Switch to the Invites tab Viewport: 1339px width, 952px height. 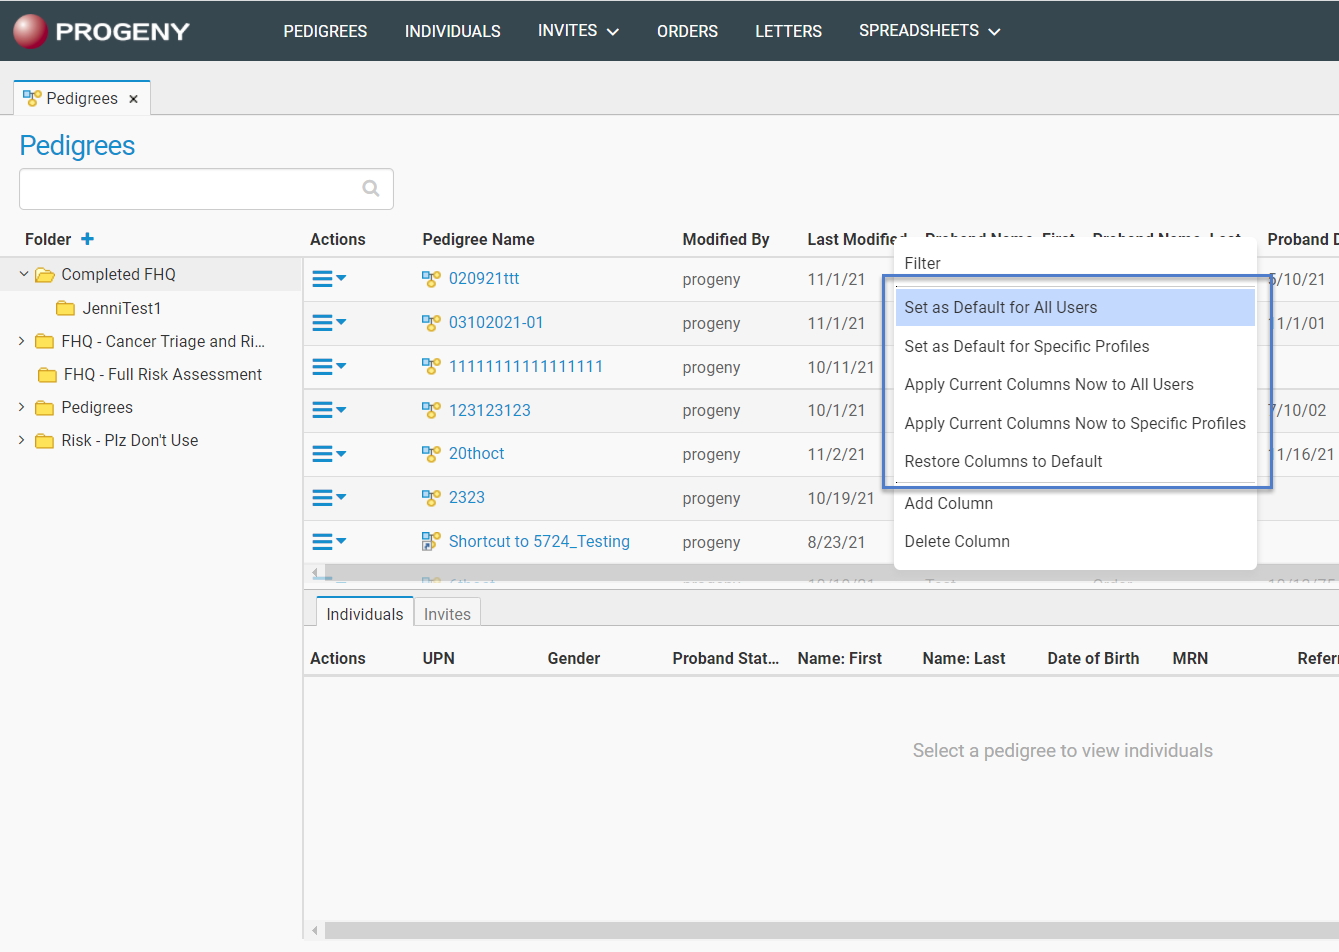click(x=447, y=614)
